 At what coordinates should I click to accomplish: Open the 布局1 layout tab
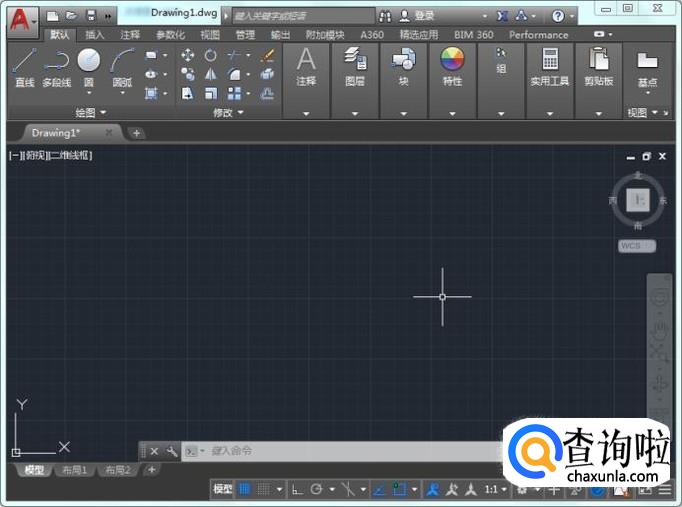pos(75,470)
